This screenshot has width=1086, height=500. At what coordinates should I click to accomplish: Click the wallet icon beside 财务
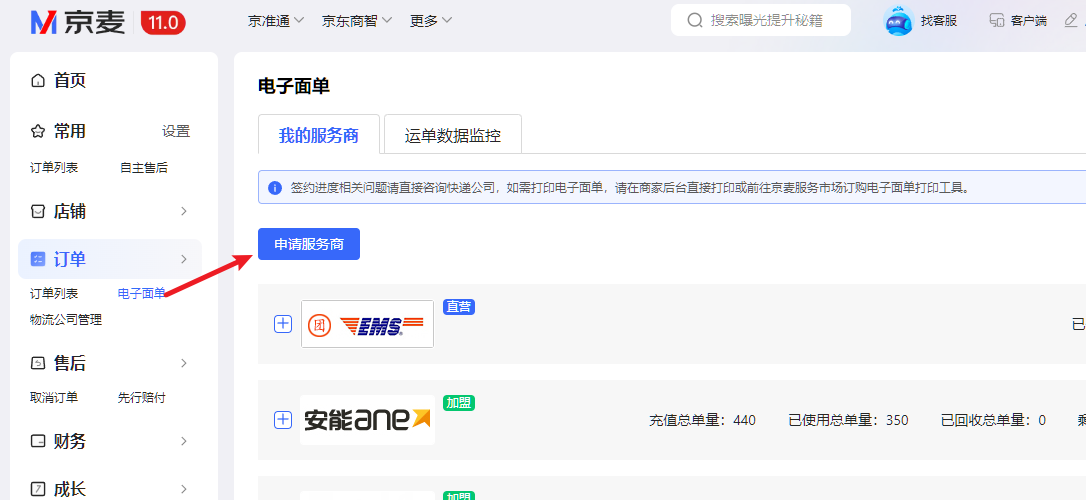tap(38, 441)
